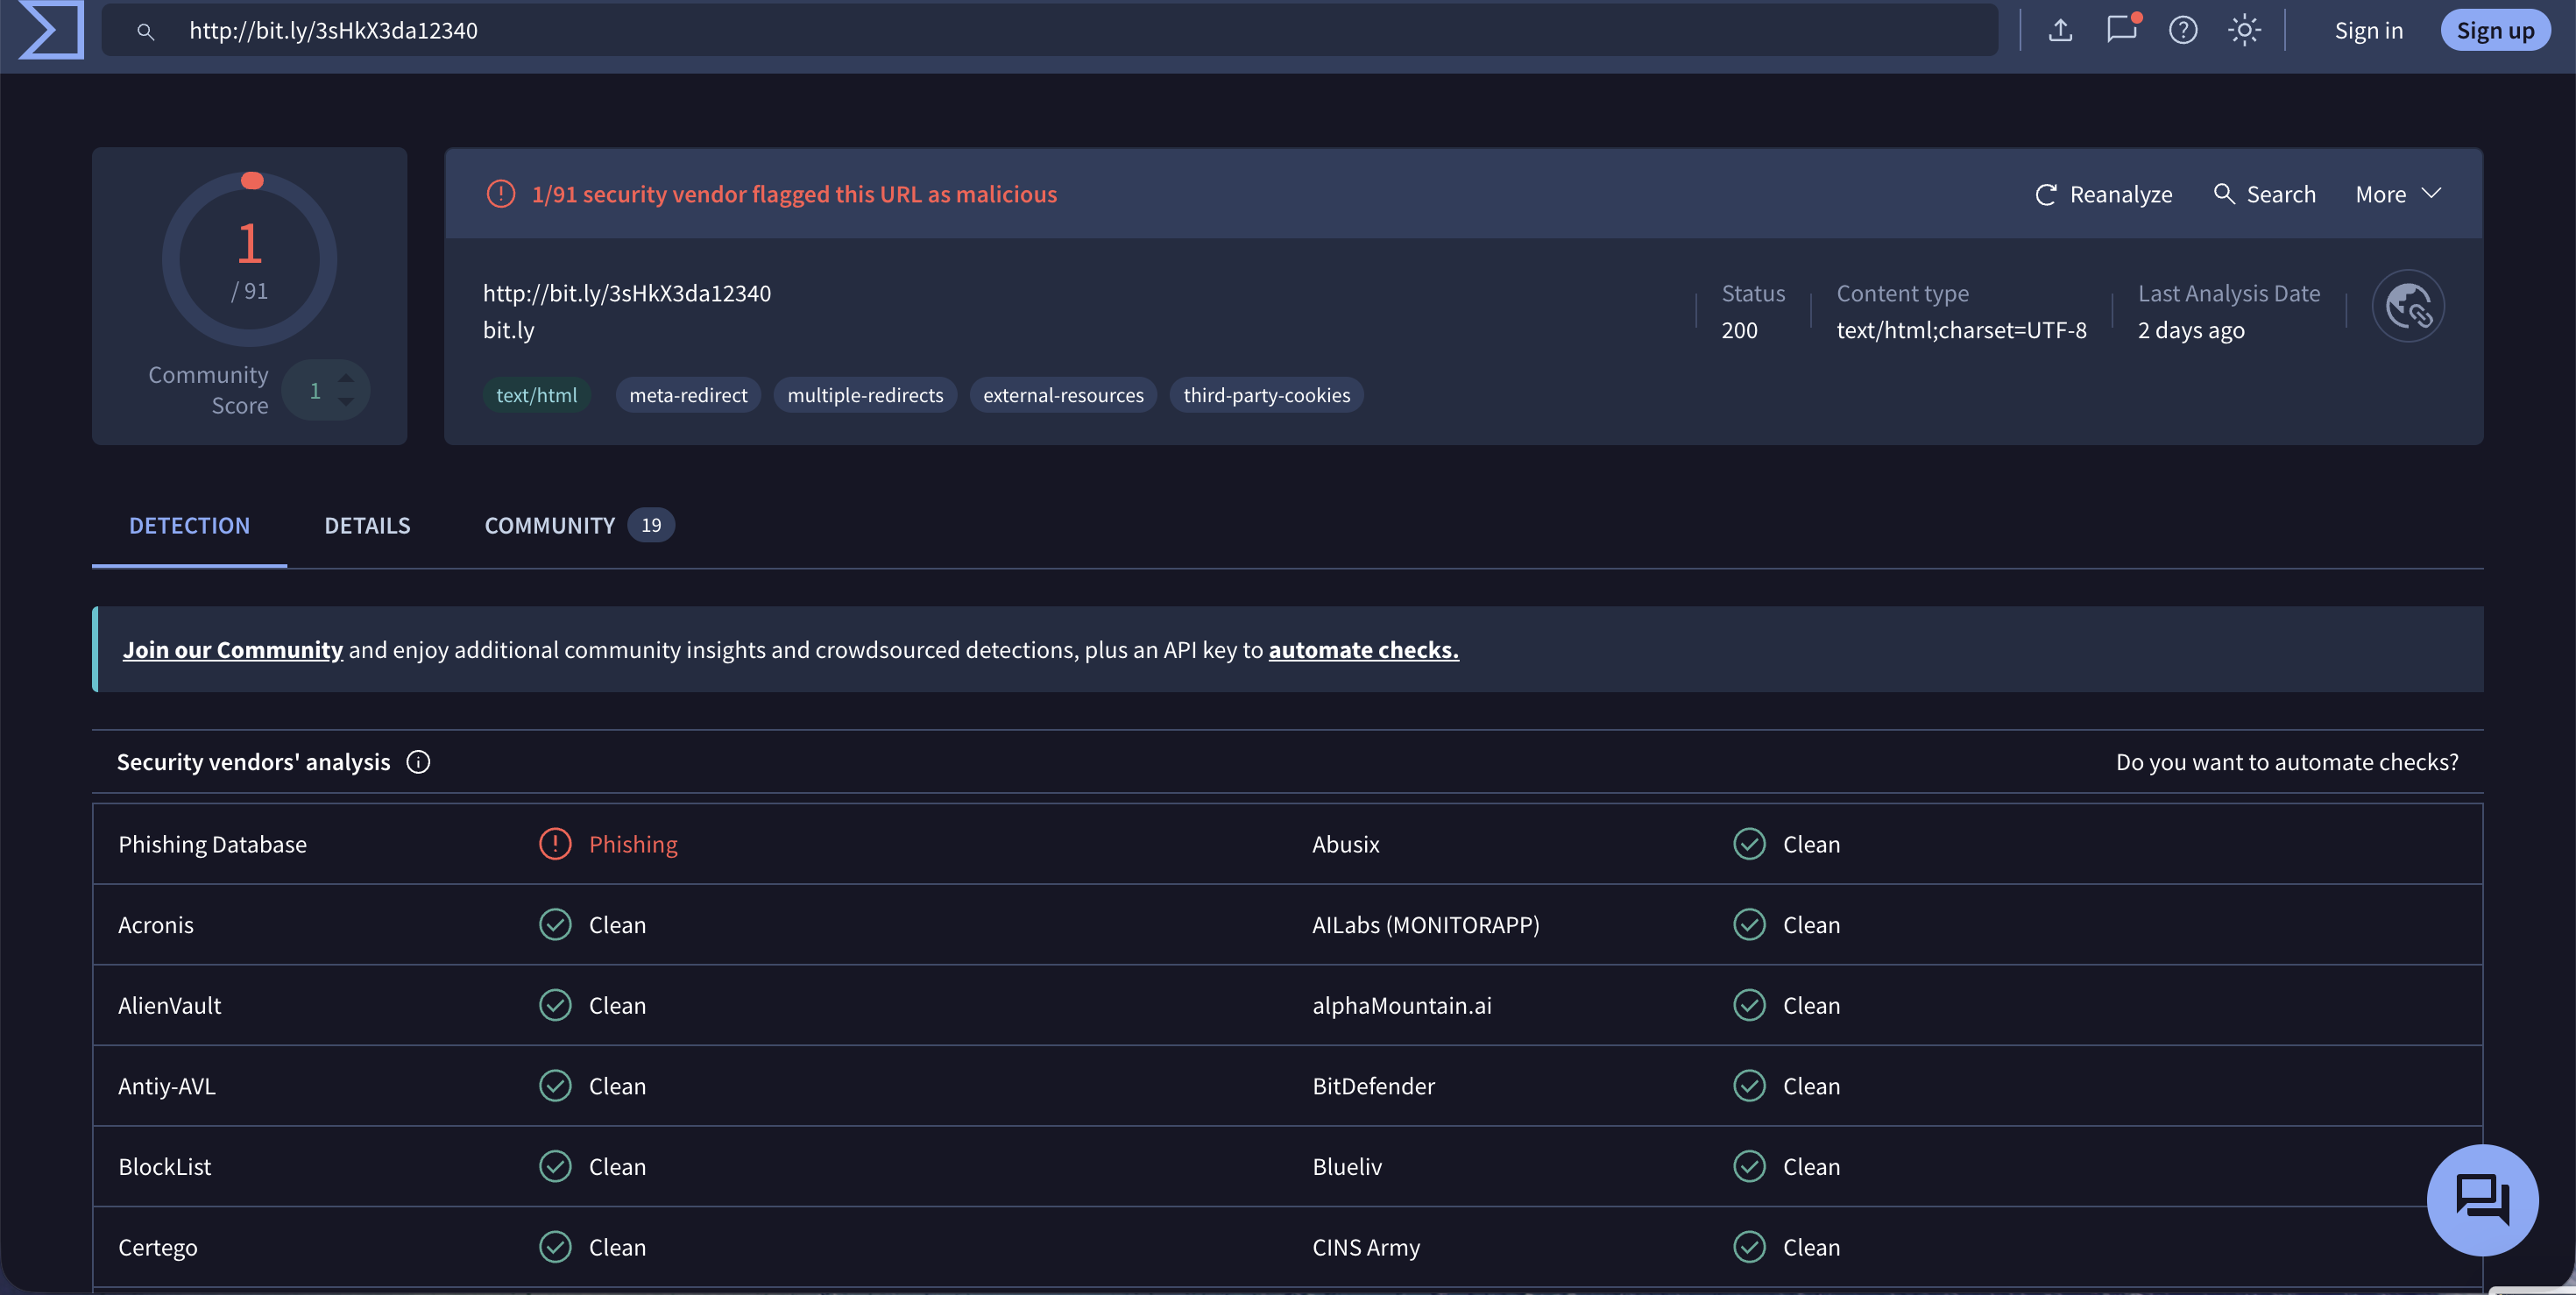The height and width of the screenshot is (1295, 2576).
Task: Click the Clean checkmark icon for CINS Army
Action: click(x=1749, y=1247)
